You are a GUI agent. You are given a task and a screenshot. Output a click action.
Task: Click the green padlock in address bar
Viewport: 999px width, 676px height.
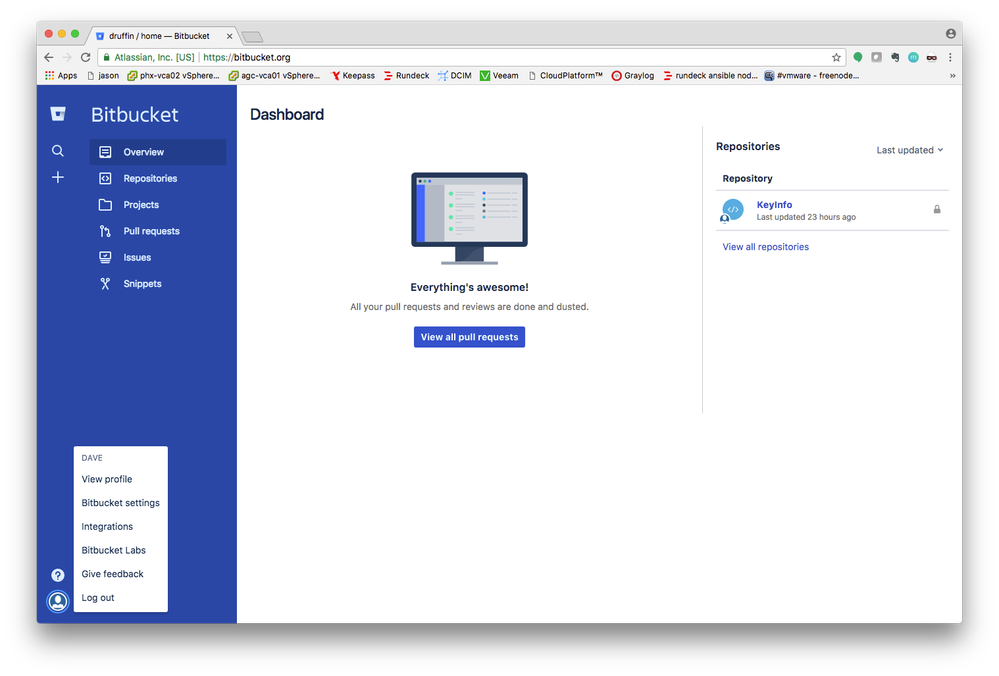coord(106,57)
